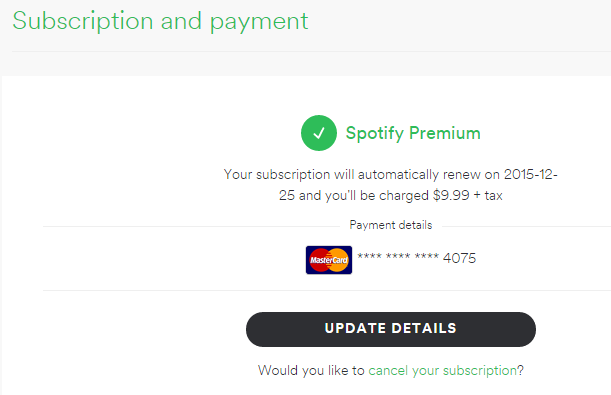Click the 2015-12- renewal date text
Viewport: 611px width, 395px height.
[x=530, y=174]
